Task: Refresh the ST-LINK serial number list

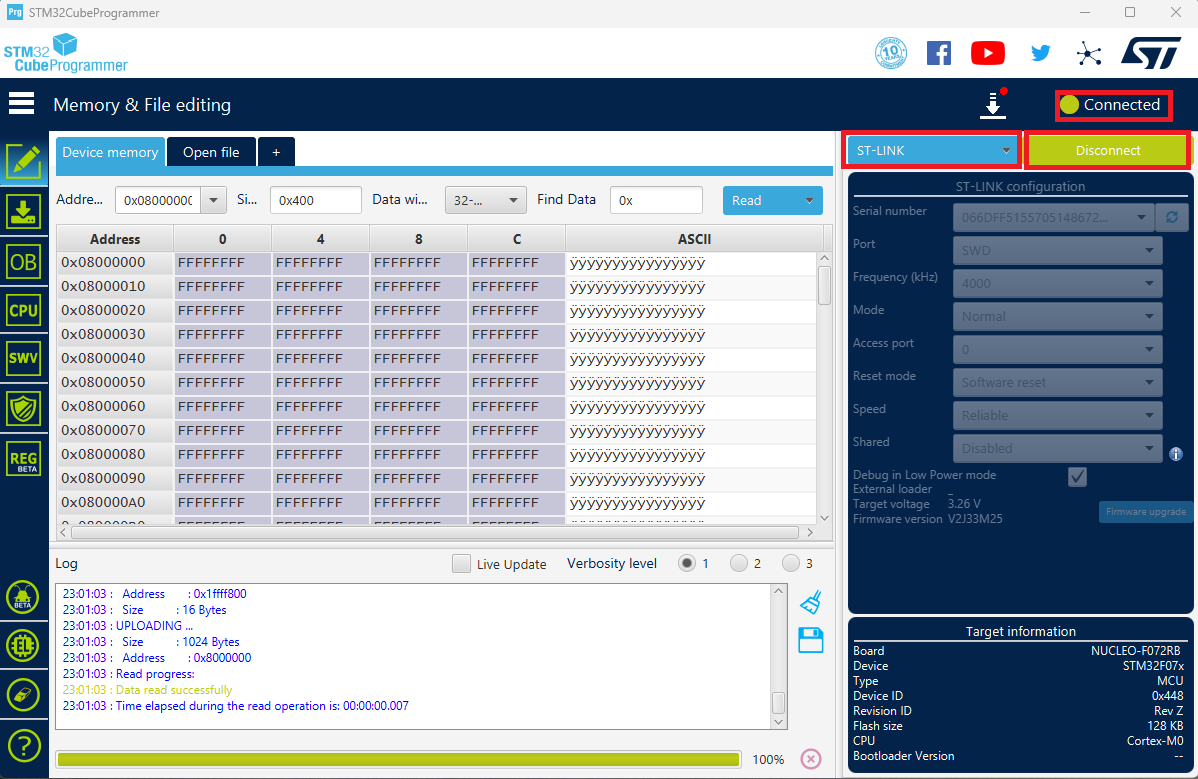Action: [1171, 217]
